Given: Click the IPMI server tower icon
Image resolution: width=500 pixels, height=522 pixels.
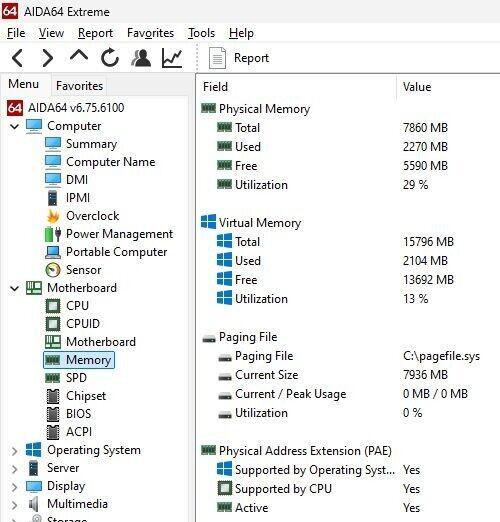Looking at the screenshot, I should point(53,198).
